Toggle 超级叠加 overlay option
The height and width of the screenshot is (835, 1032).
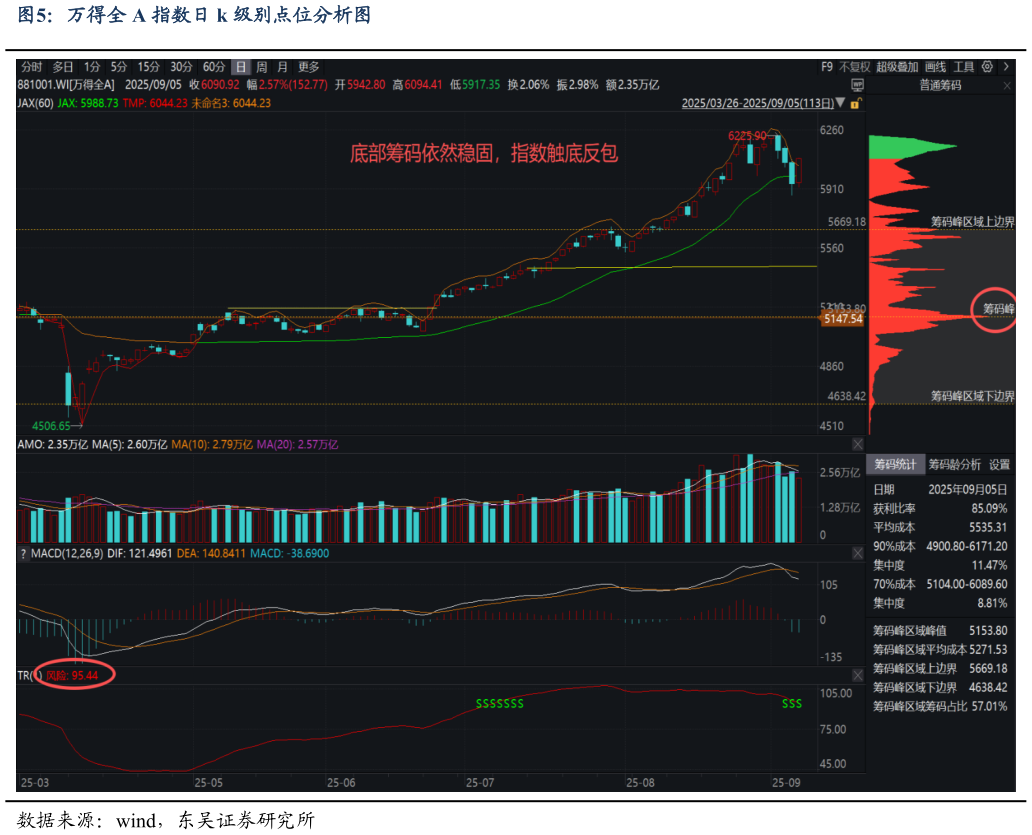897,67
